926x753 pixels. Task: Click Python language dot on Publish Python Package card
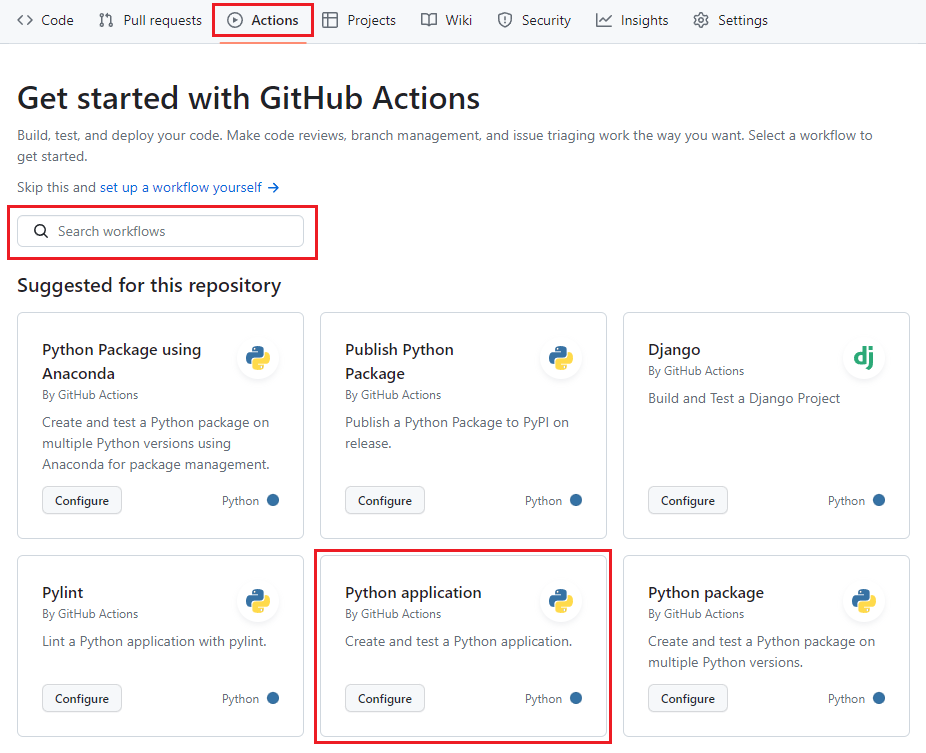click(x=576, y=500)
